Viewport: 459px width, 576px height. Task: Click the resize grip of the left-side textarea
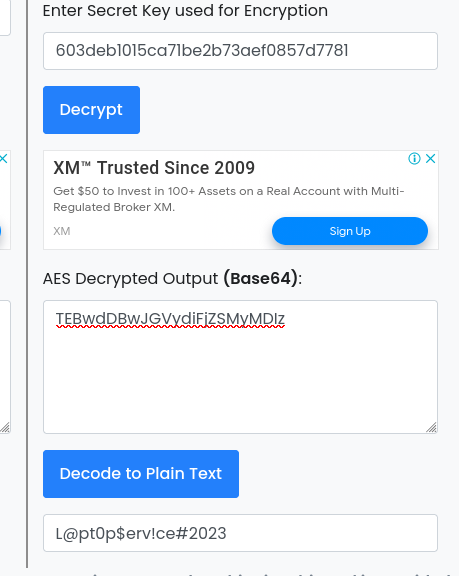click(x=5, y=428)
